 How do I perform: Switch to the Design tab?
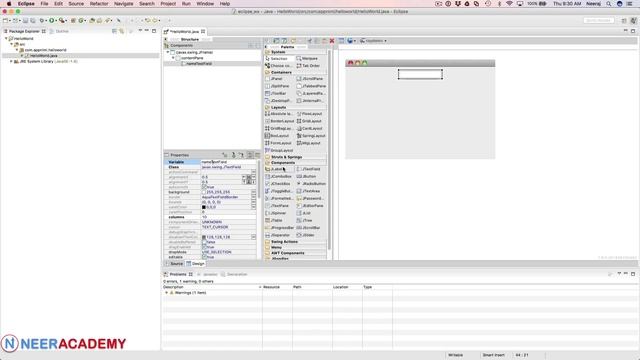(196, 264)
